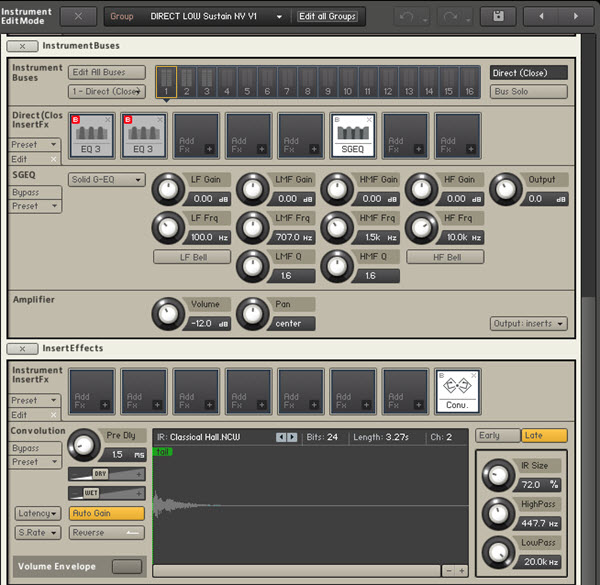Switch to Early reflections tab
The image size is (600, 585).
(498, 435)
